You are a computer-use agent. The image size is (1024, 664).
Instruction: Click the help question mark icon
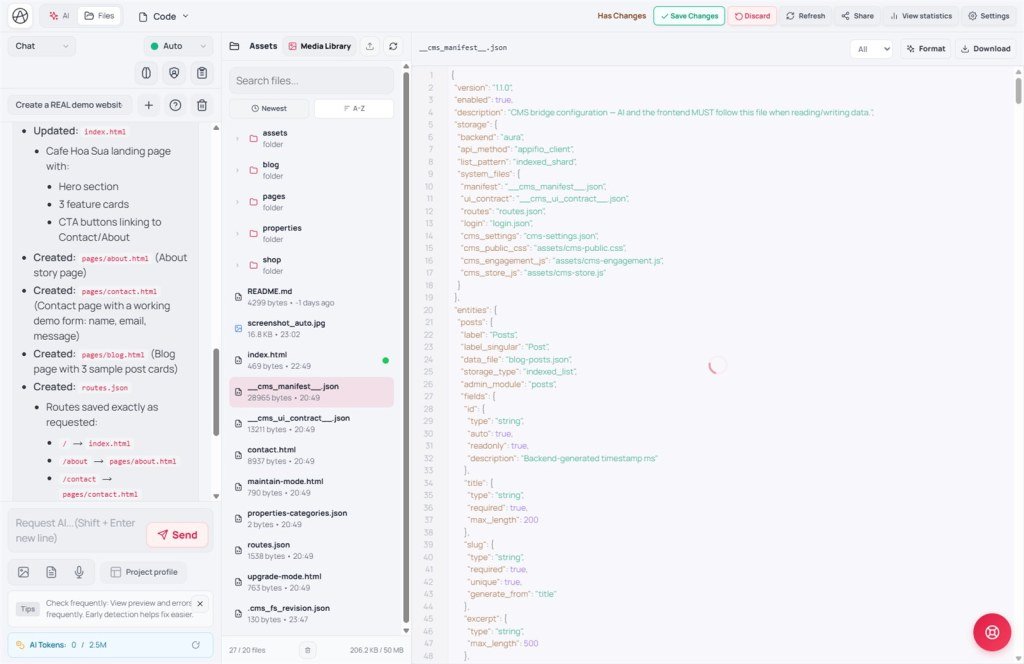(175, 104)
